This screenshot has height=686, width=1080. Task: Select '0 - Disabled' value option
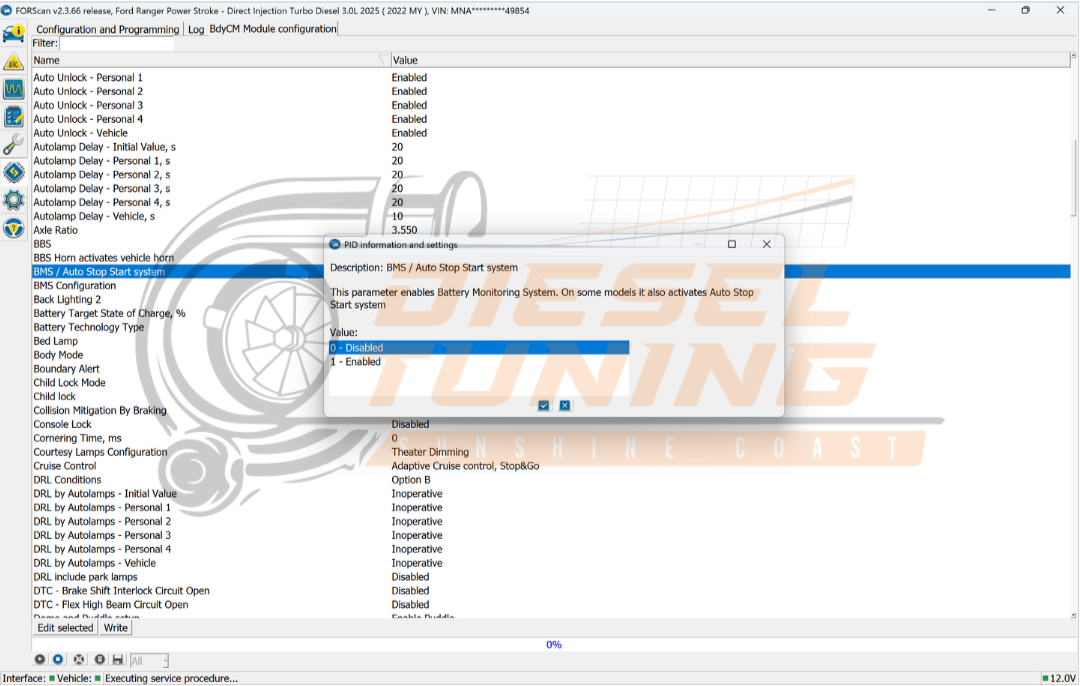click(479, 348)
